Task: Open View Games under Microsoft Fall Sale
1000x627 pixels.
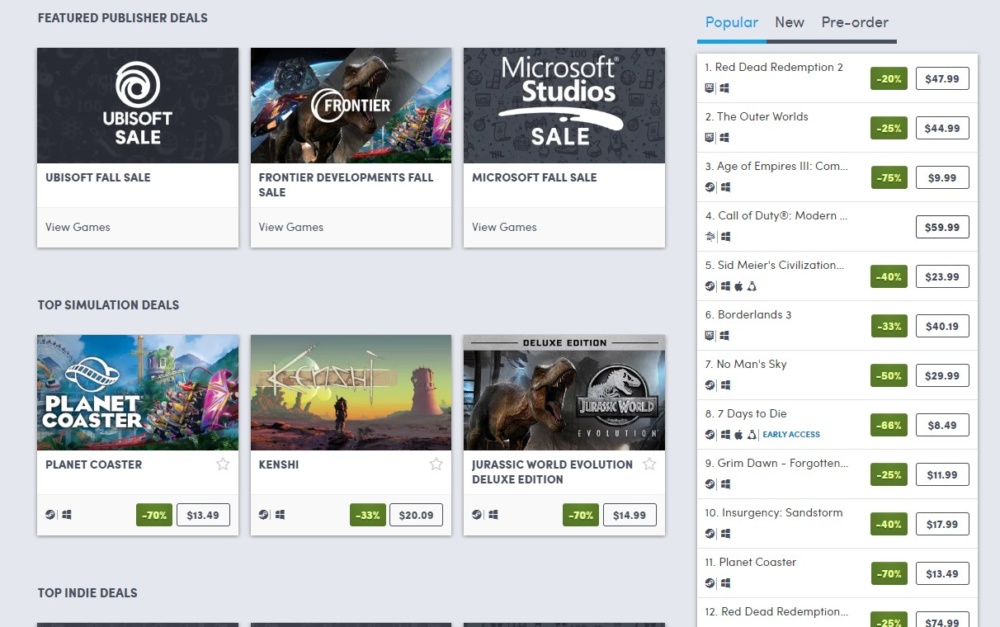Action: pos(504,227)
